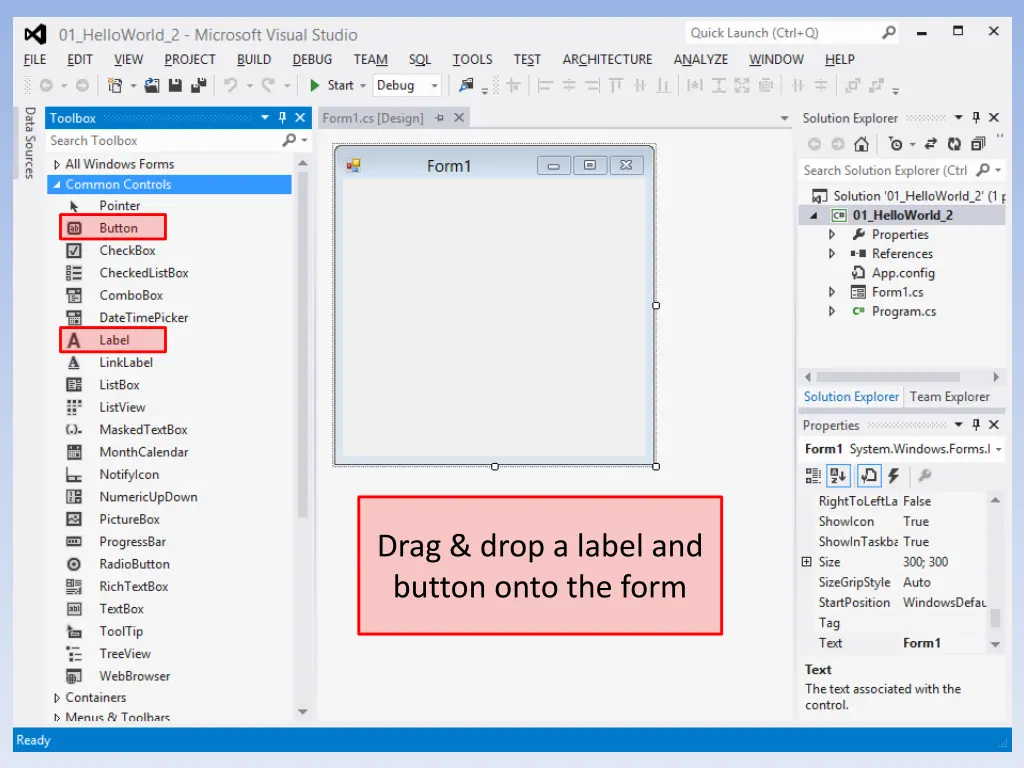Pin the Properties panel
1024x768 pixels.
[976, 425]
